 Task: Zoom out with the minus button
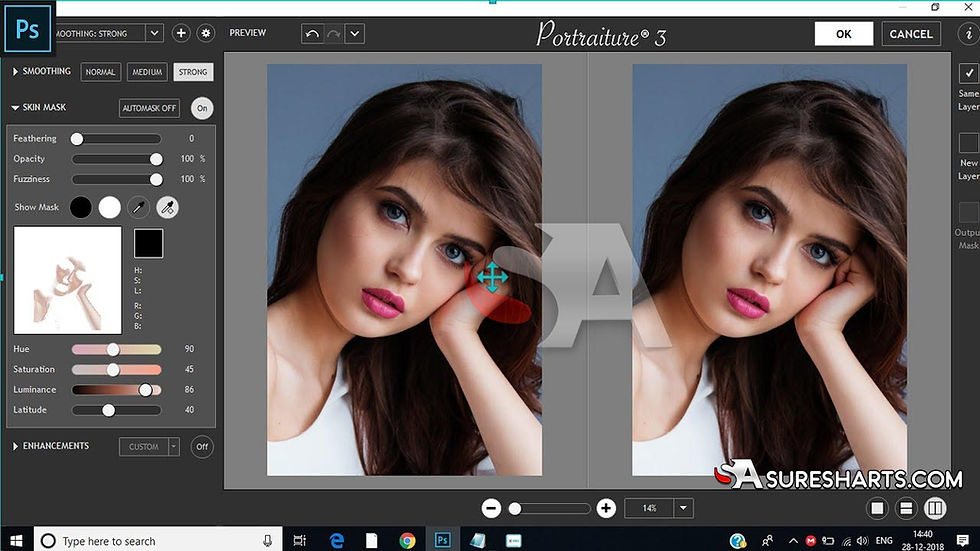pos(491,509)
